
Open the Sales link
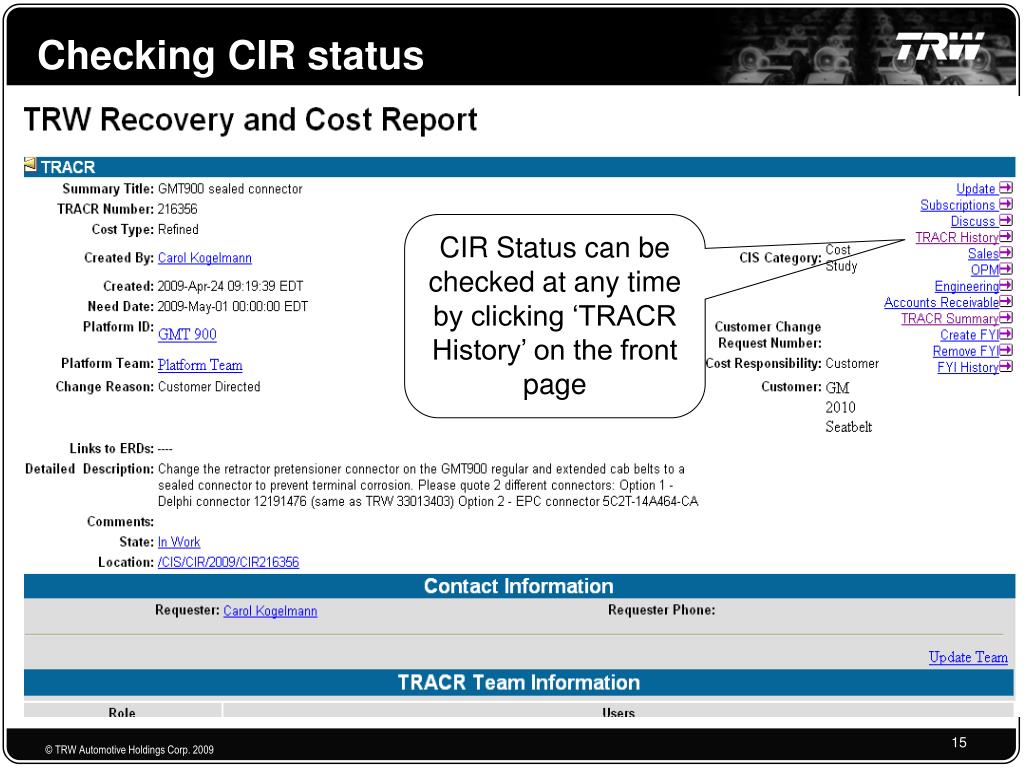coord(983,253)
